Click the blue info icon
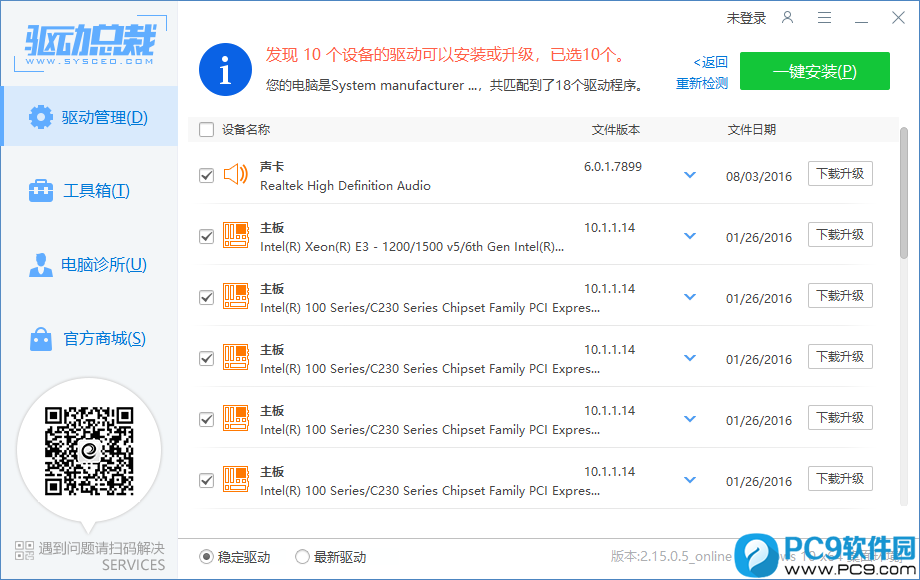The width and height of the screenshot is (920, 580). pyautogui.click(x=225, y=69)
